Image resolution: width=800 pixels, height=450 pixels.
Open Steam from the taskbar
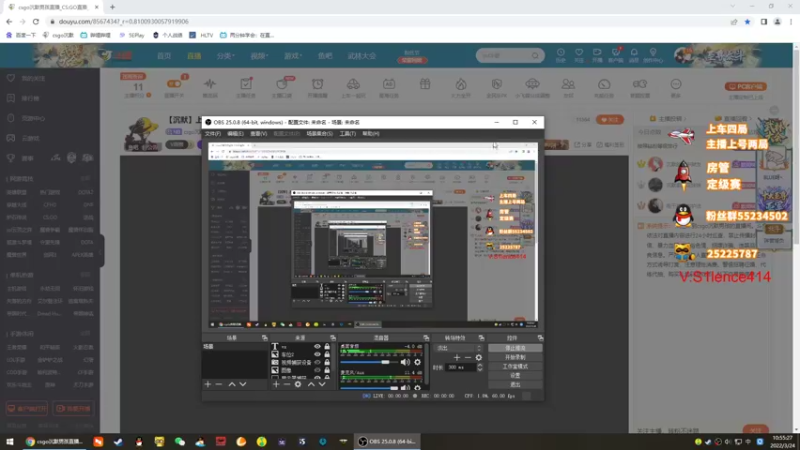point(118,441)
